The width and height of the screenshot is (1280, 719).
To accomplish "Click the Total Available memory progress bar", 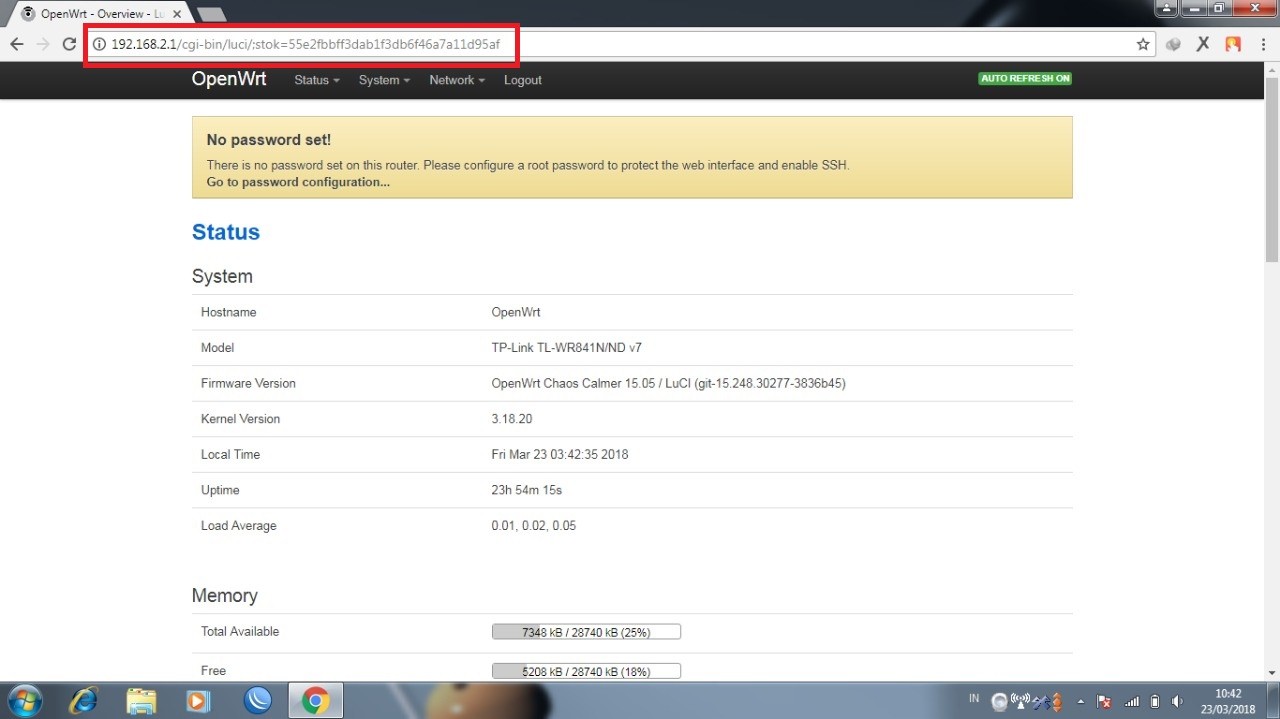I will [x=586, y=631].
